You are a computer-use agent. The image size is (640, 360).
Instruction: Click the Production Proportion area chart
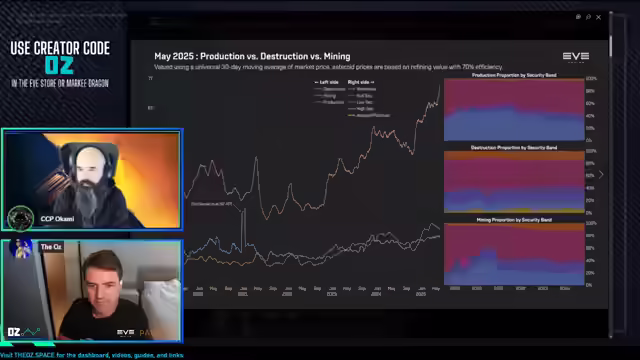[514, 110]
